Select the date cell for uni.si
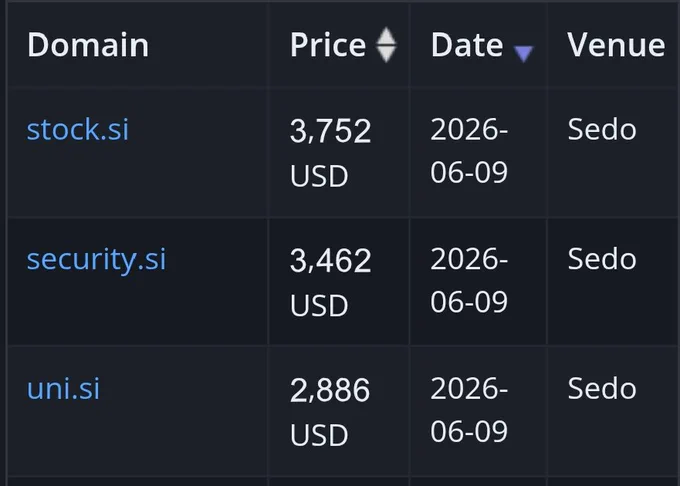The image size is (680, 486). pyautogui.click(x=469, y=409)
